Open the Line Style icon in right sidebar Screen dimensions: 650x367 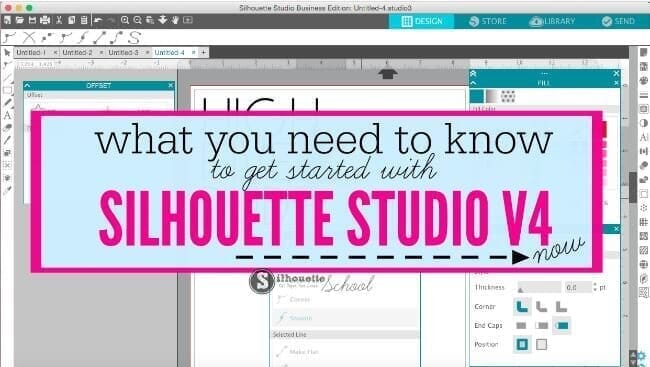coord(644,95)
